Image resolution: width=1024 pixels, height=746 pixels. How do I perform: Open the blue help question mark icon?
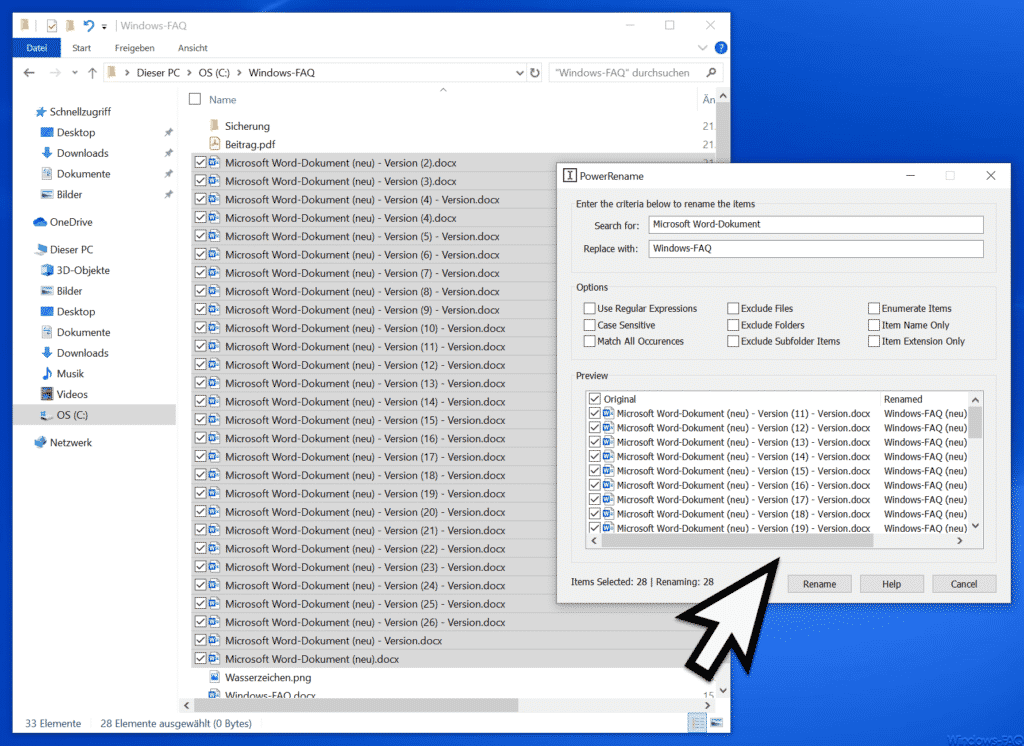(x=720, y=48)
